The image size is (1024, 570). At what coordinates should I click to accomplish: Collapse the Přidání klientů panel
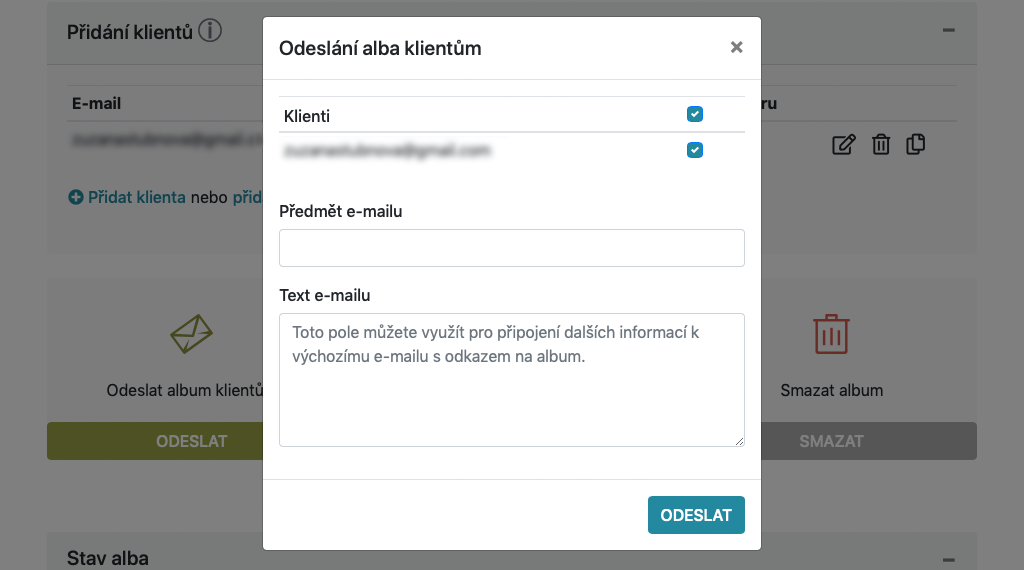(x=949, y=30)
